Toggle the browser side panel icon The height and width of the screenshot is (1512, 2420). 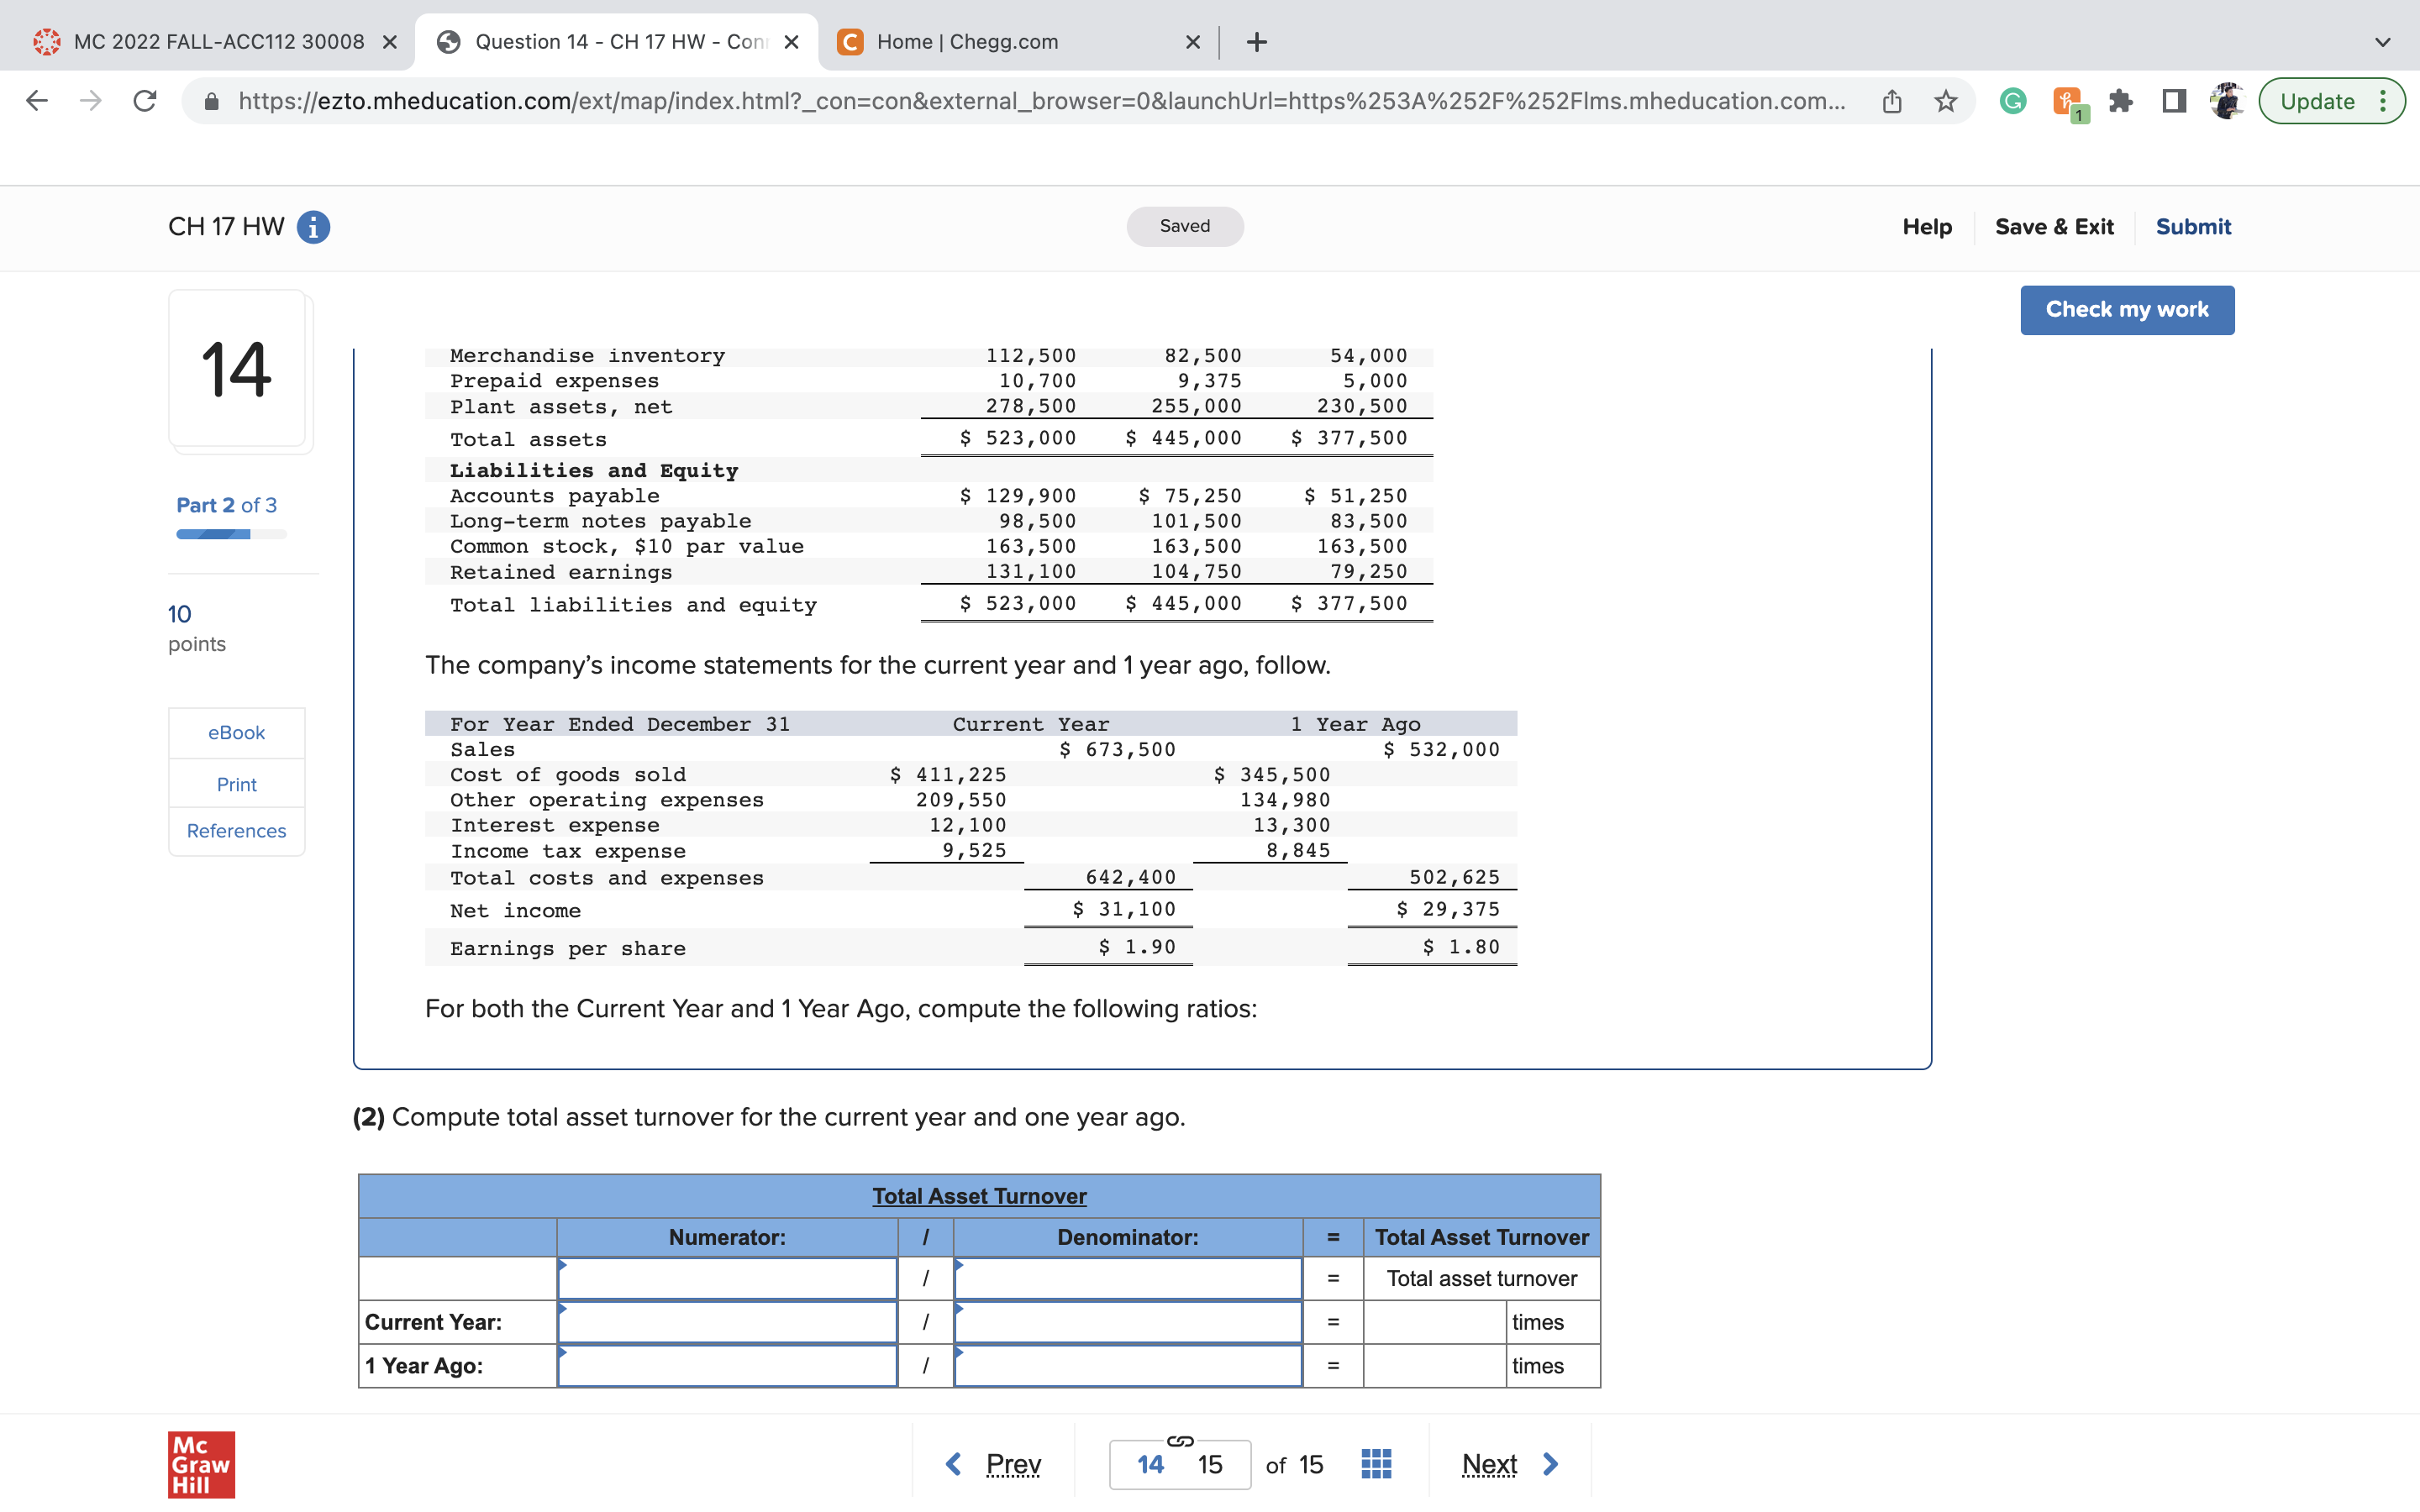(x=2173, y=101)
